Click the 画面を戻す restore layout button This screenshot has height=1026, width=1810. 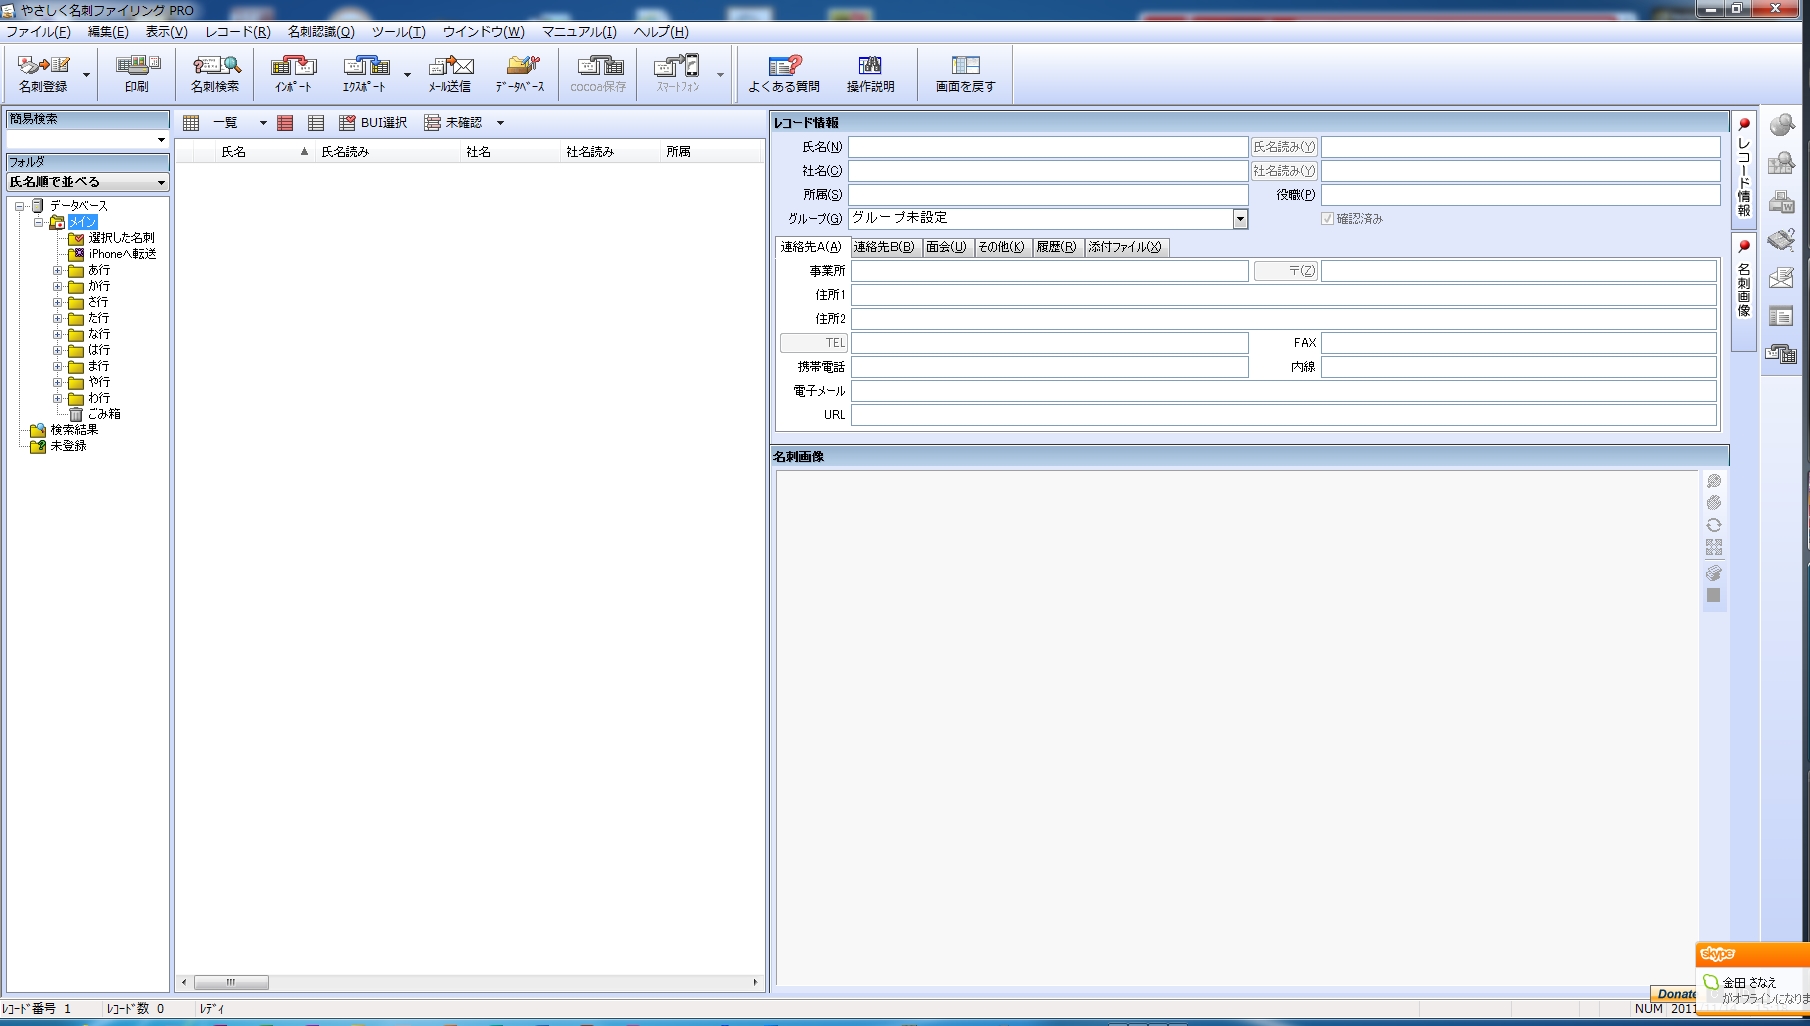(x=965, y=74)
